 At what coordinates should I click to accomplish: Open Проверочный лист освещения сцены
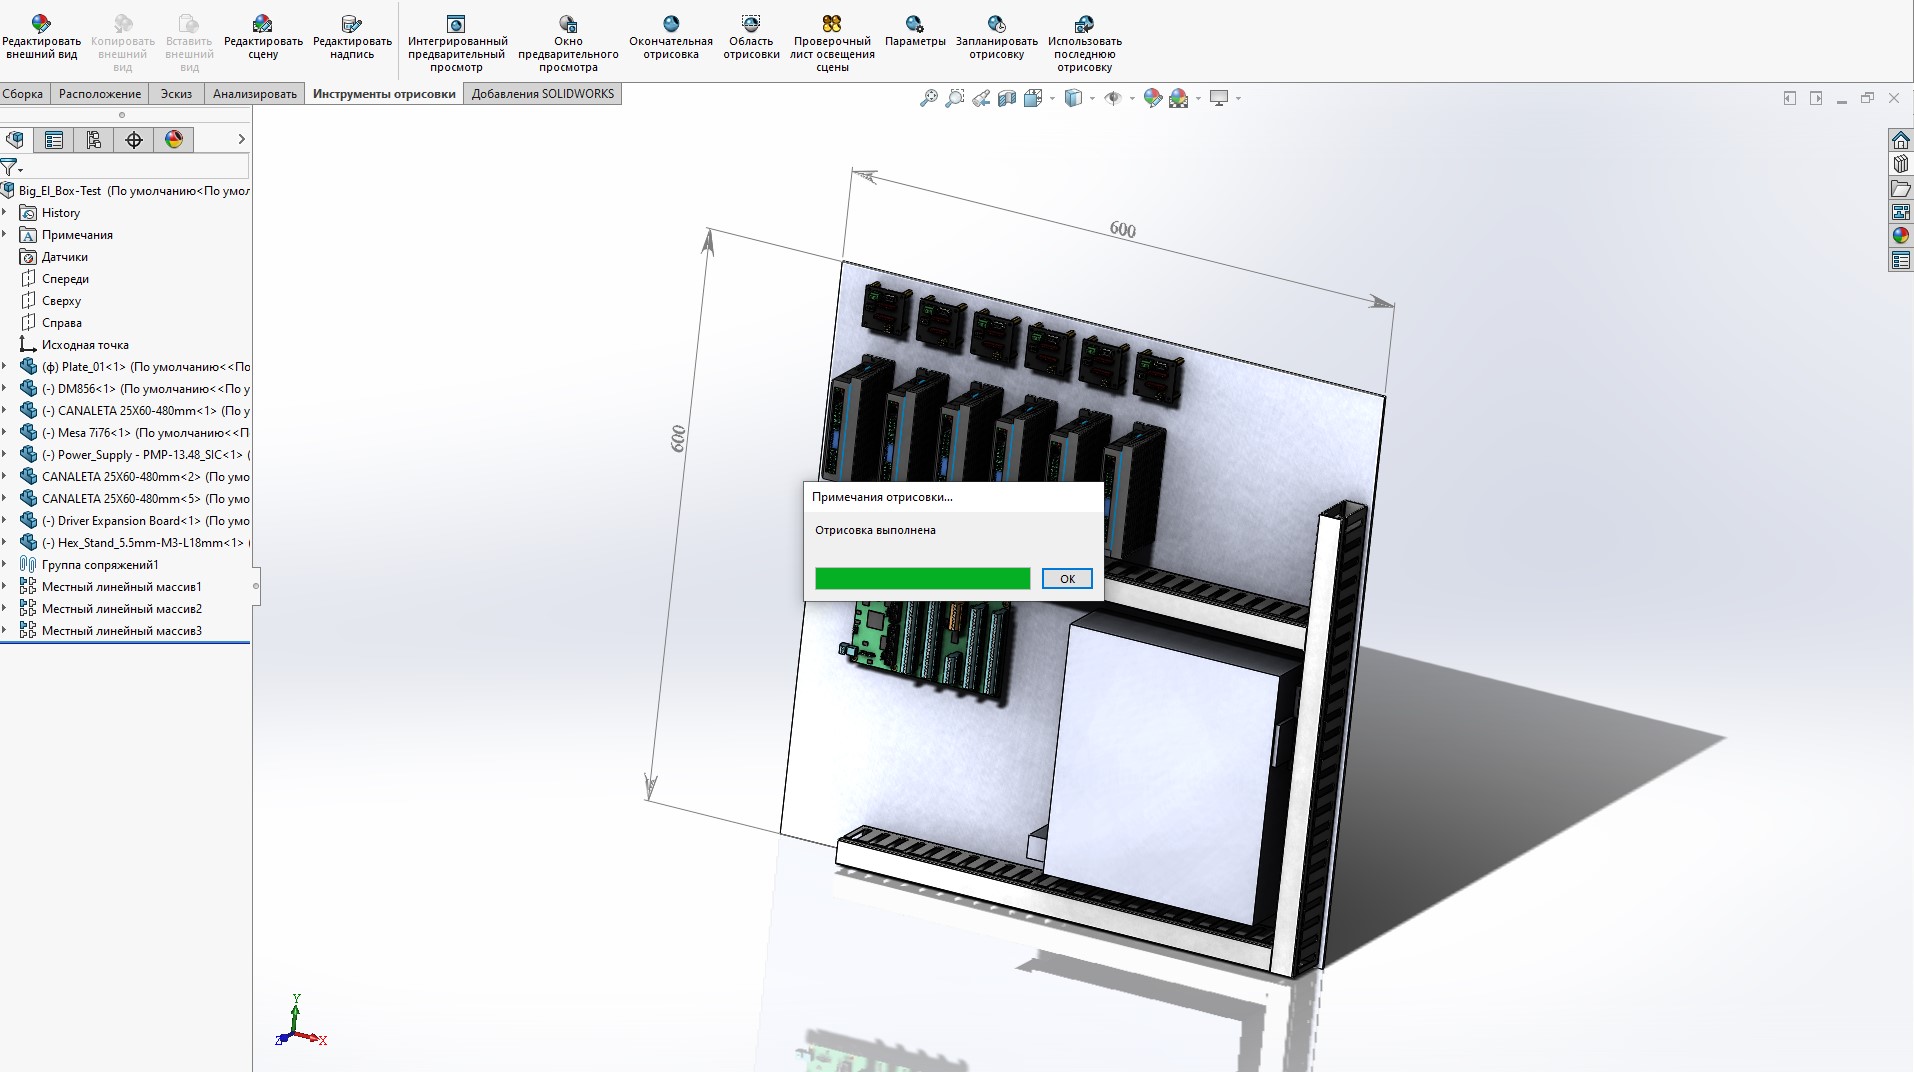click(x=832, y=43)
